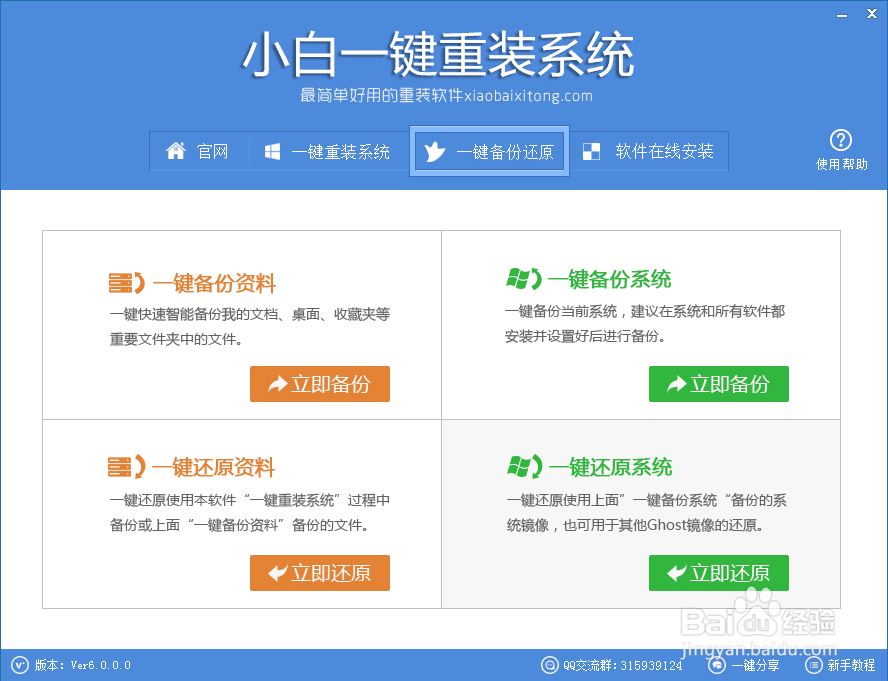
Task: Click 版本: Ver6.0.0.0 text
Action: tap(83, 665)
